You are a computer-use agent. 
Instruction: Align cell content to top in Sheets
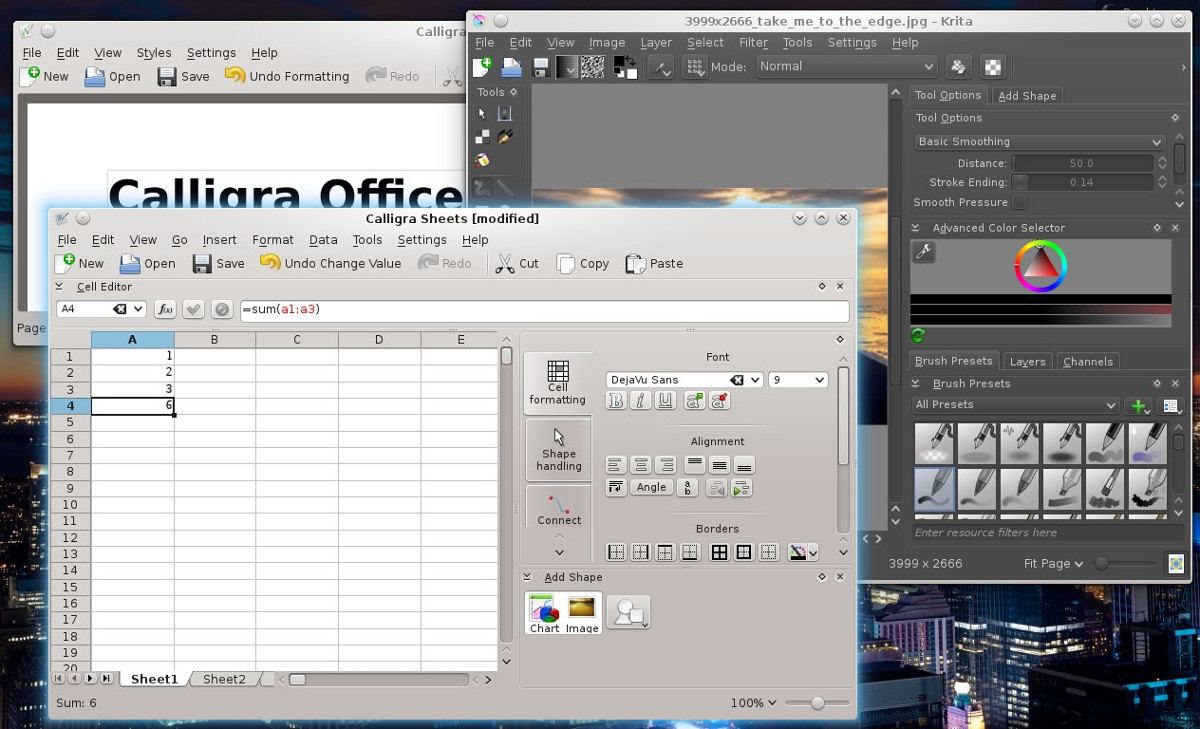pyautogui.click(x=694, y=465)
